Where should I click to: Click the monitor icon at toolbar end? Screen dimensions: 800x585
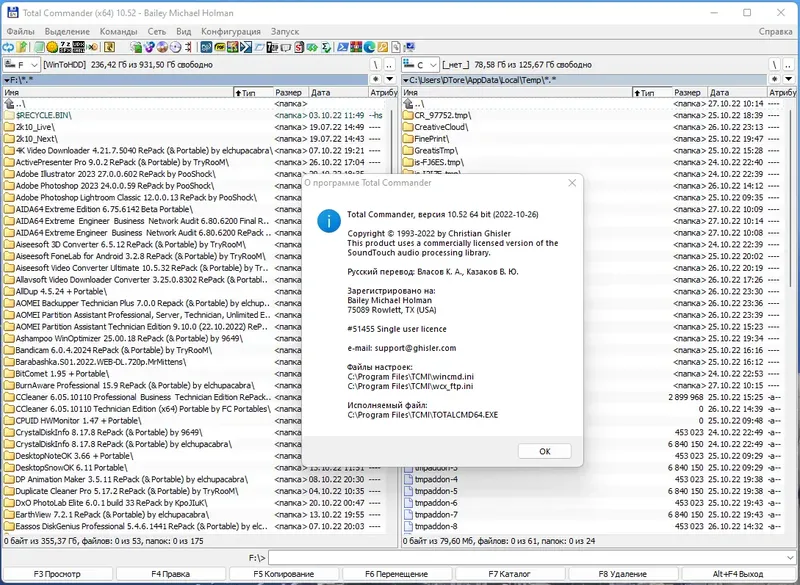point(409,47)
